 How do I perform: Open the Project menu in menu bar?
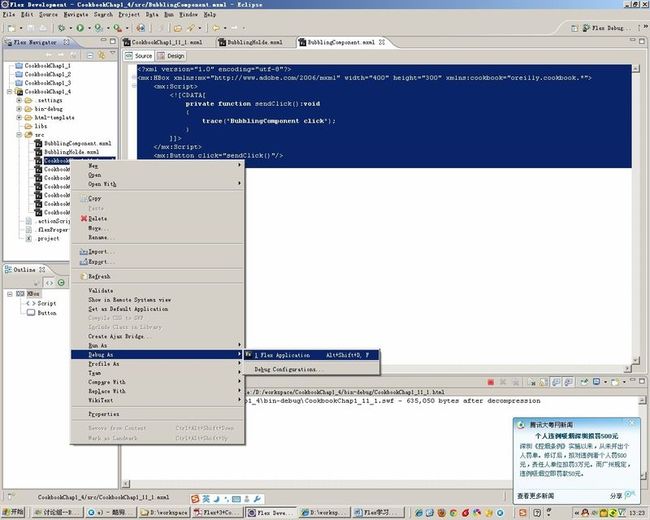pyautogui.click(x=129, y=15)
